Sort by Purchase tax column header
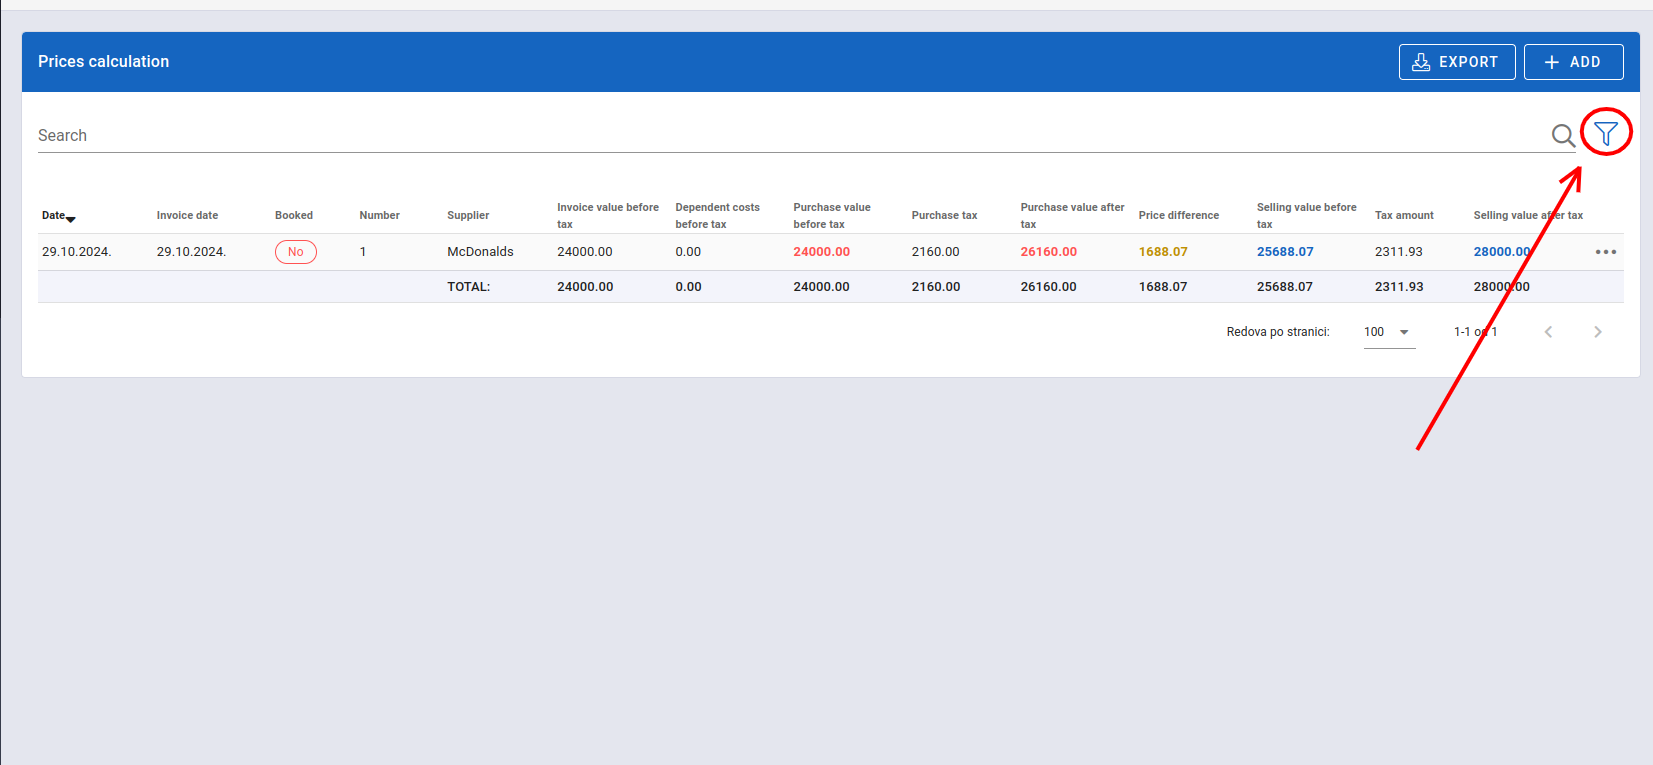This screenshot has height=765, width=1653. coord(944,215)
